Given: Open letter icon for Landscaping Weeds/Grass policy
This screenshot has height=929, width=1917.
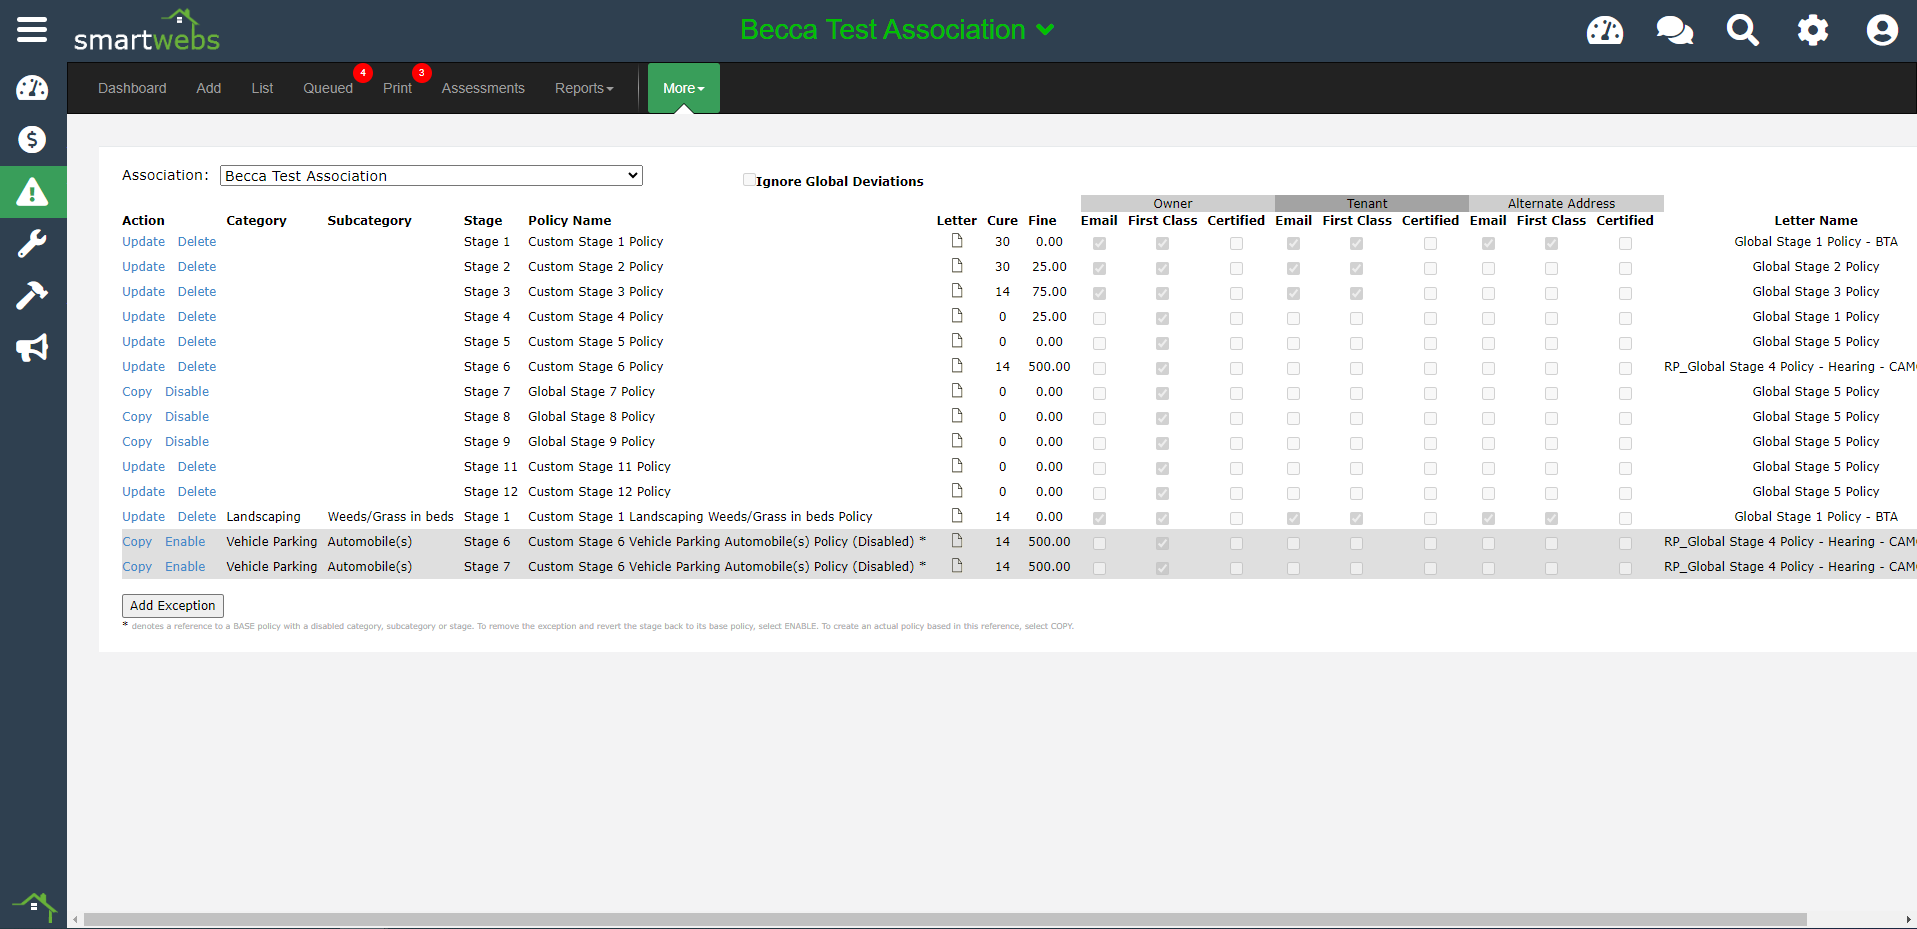Looking at the screenshot, I should click(957, 516).
